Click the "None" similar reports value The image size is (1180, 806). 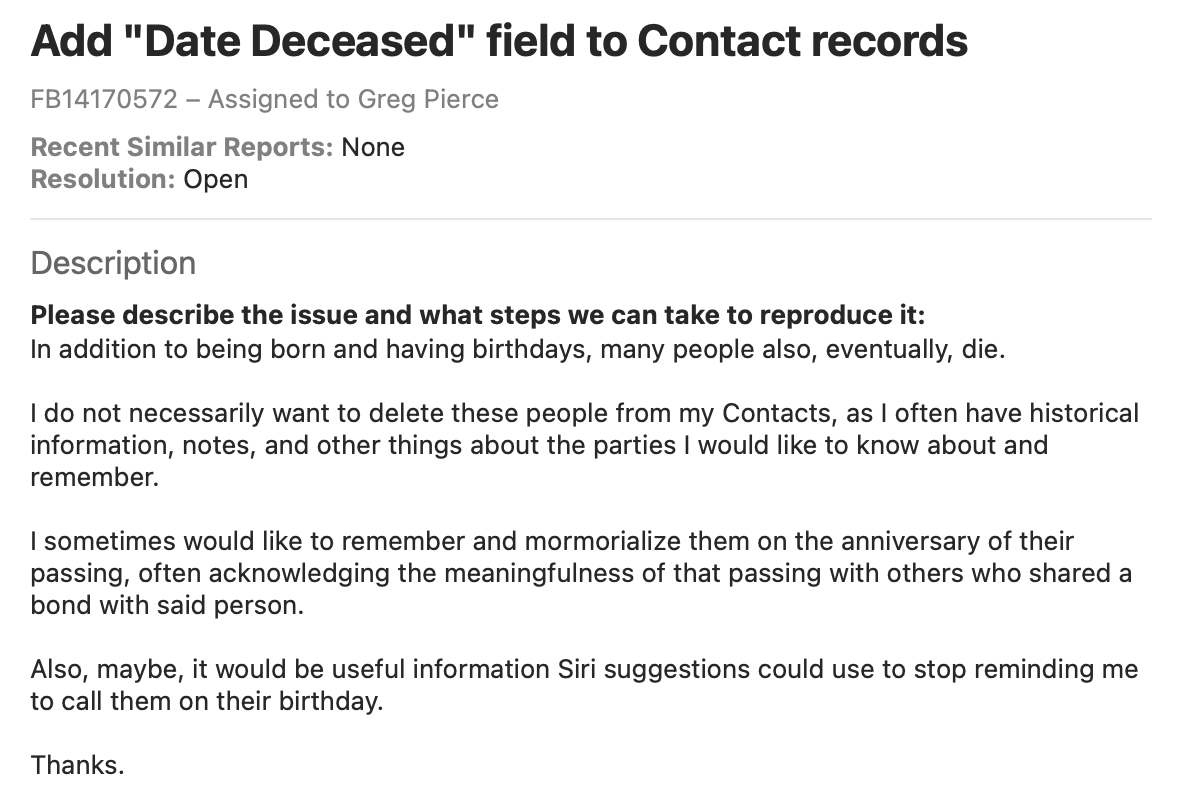click(373, 148)
